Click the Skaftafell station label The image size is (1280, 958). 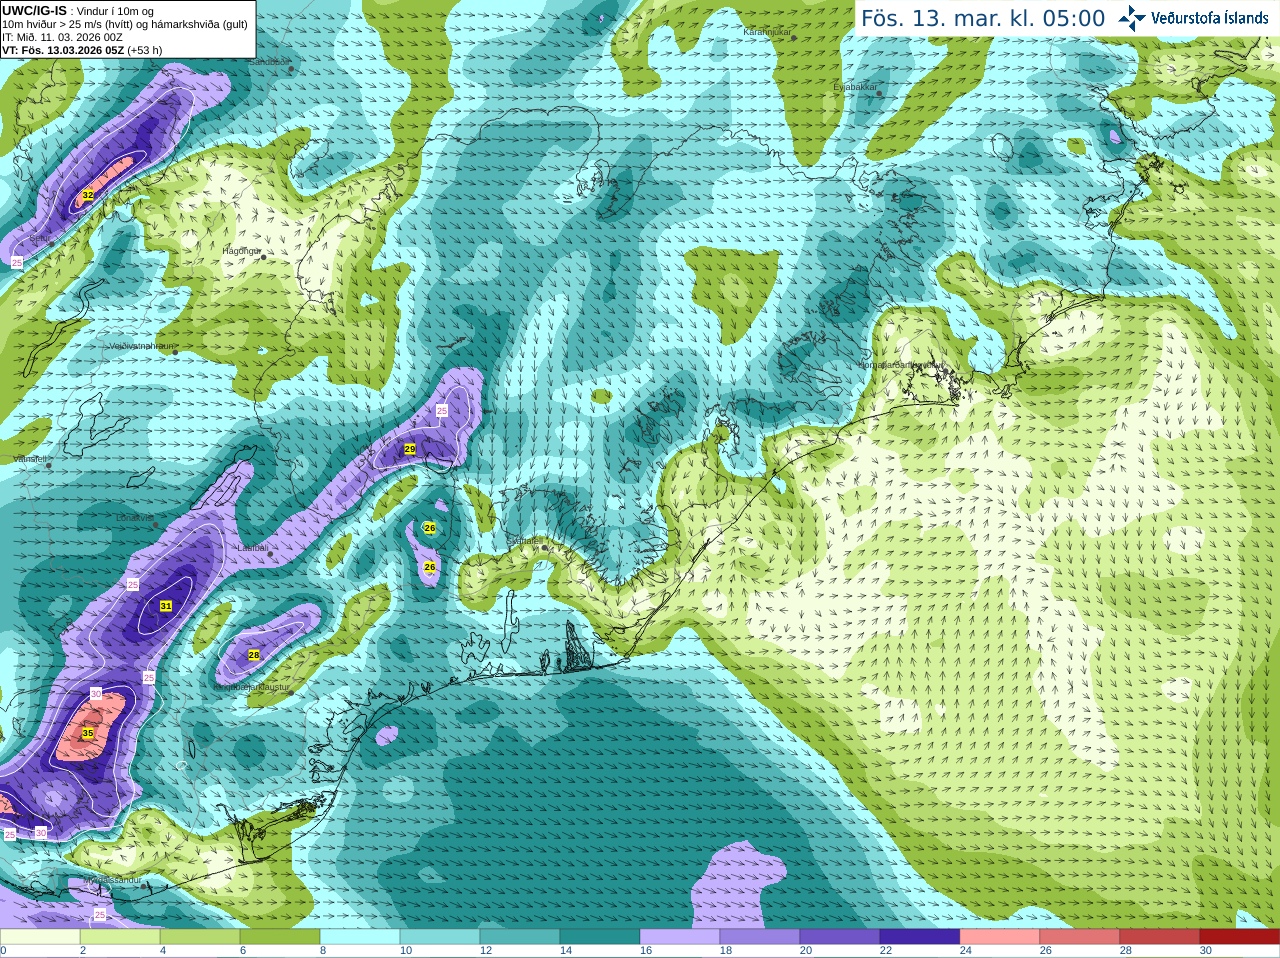523,541
